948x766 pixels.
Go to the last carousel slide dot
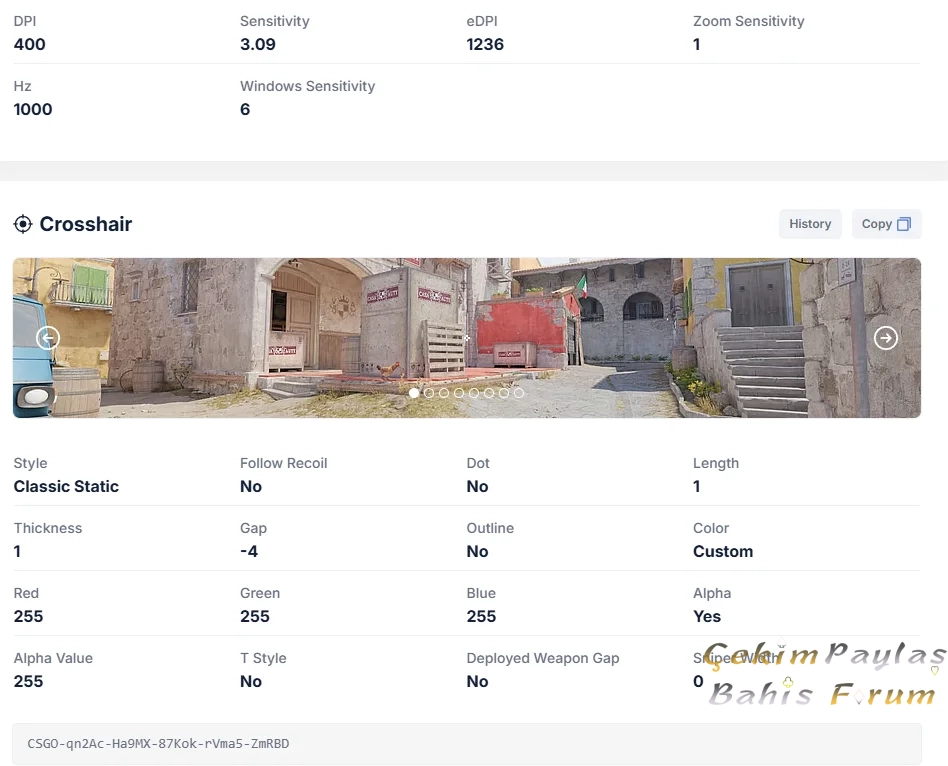[519, 393]
